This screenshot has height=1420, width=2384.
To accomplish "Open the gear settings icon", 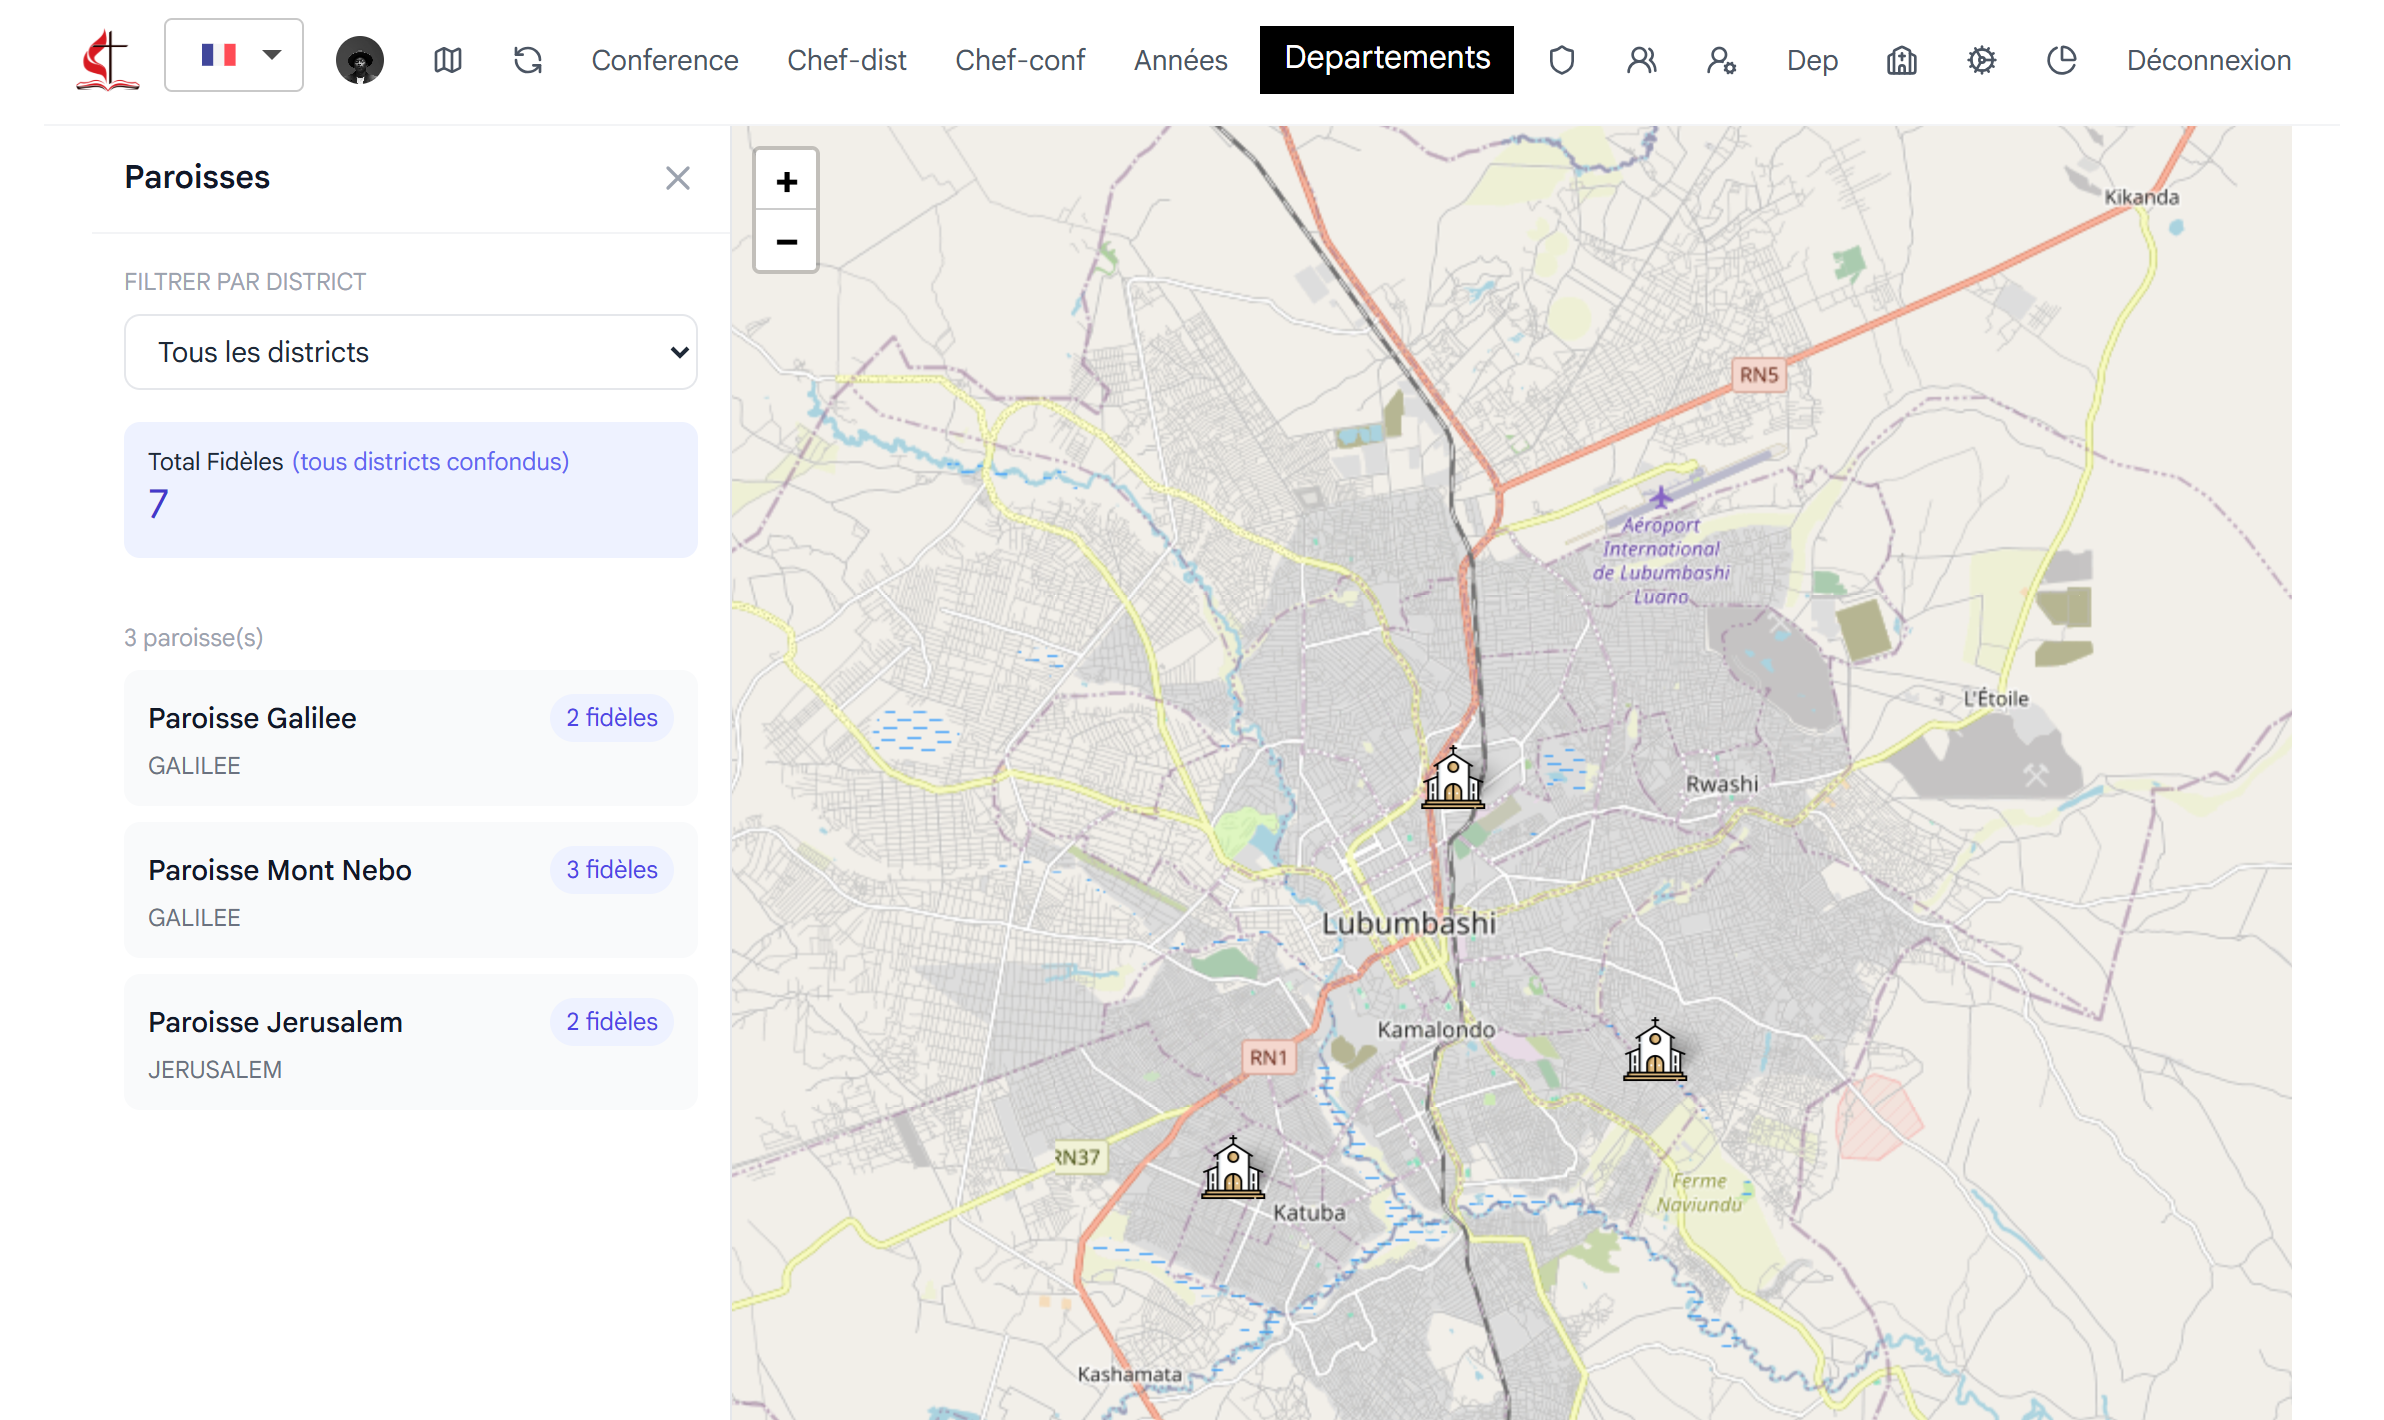I will click(1981, 60).
